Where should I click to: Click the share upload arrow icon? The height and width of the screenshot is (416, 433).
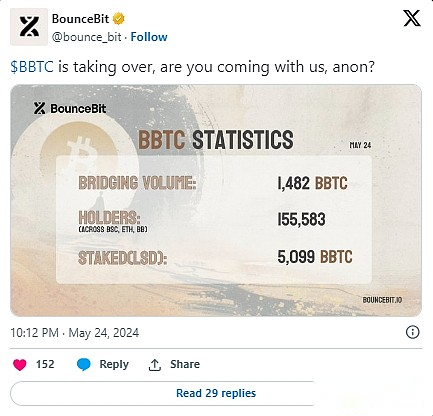pyautogui.click(x=155, y=365)
